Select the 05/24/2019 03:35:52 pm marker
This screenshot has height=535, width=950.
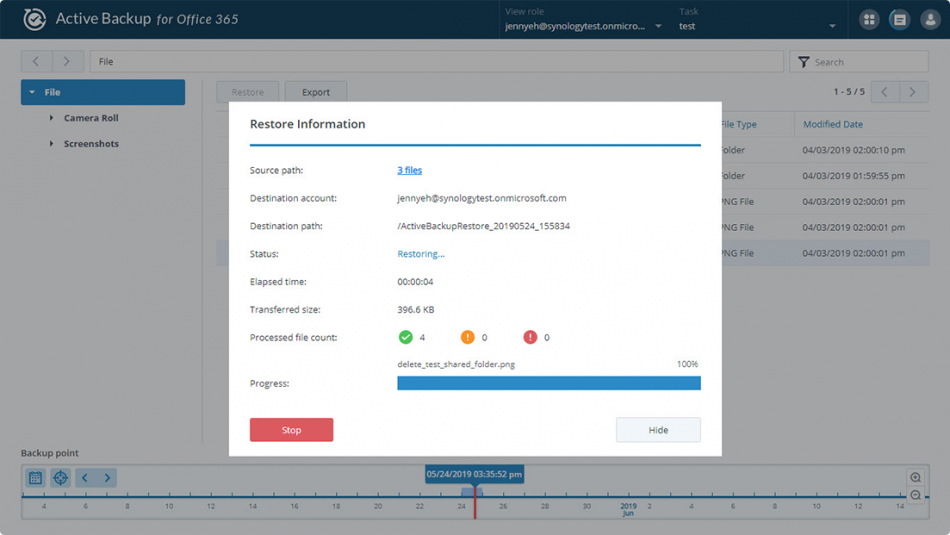[x=474, y=474]
